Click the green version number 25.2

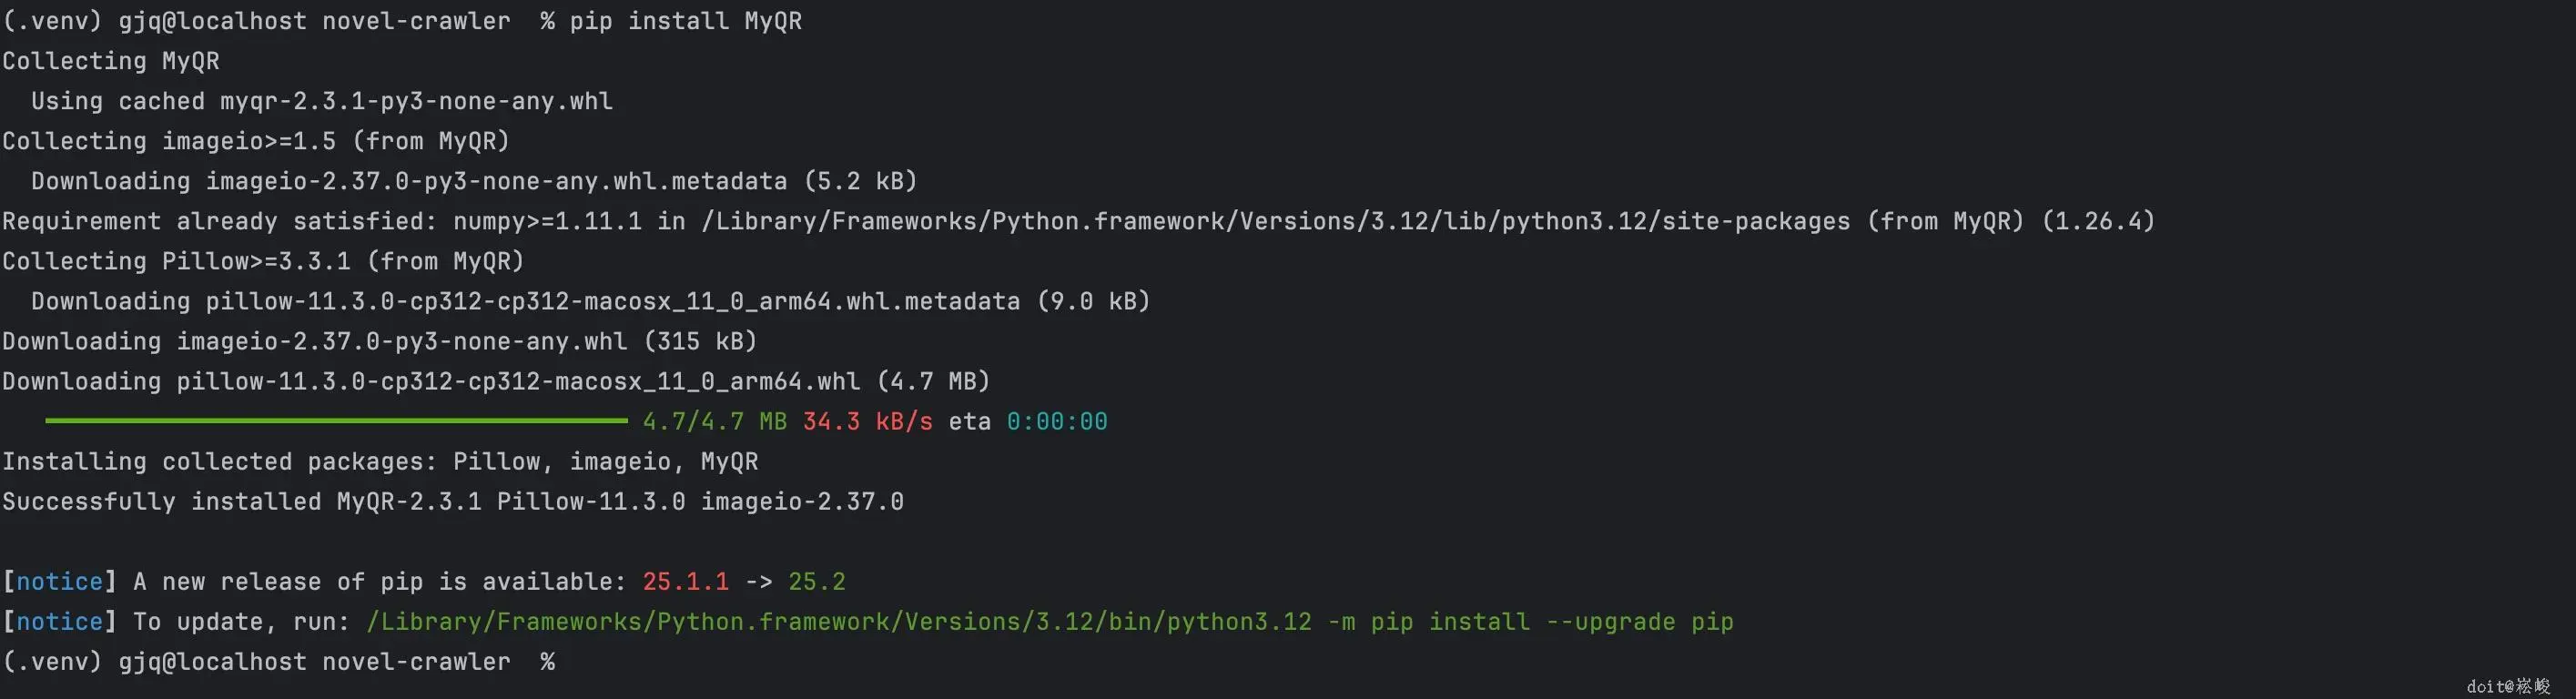(x=816, y=582)
